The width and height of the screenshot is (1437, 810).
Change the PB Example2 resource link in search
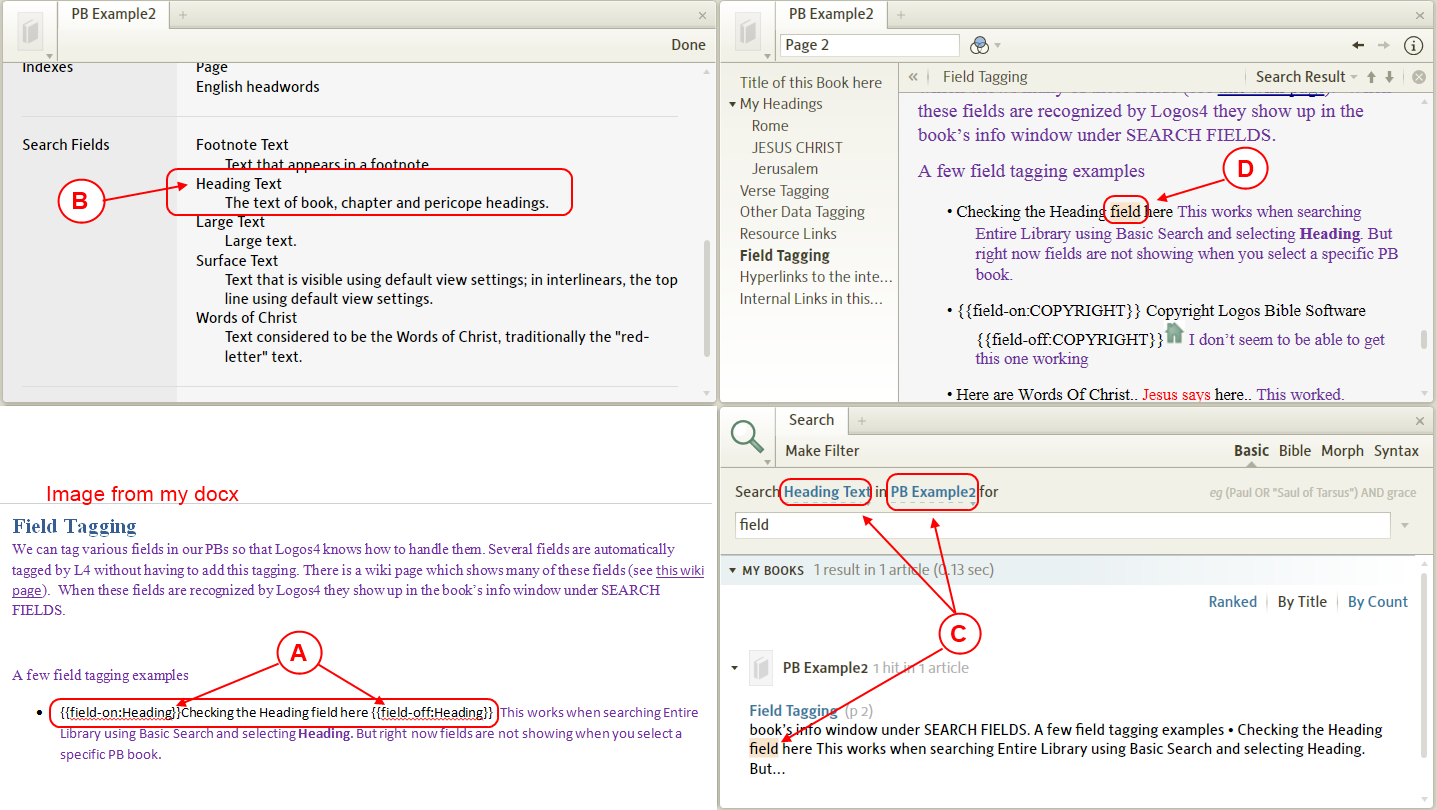pyautogui.click(x=933, y=492)
